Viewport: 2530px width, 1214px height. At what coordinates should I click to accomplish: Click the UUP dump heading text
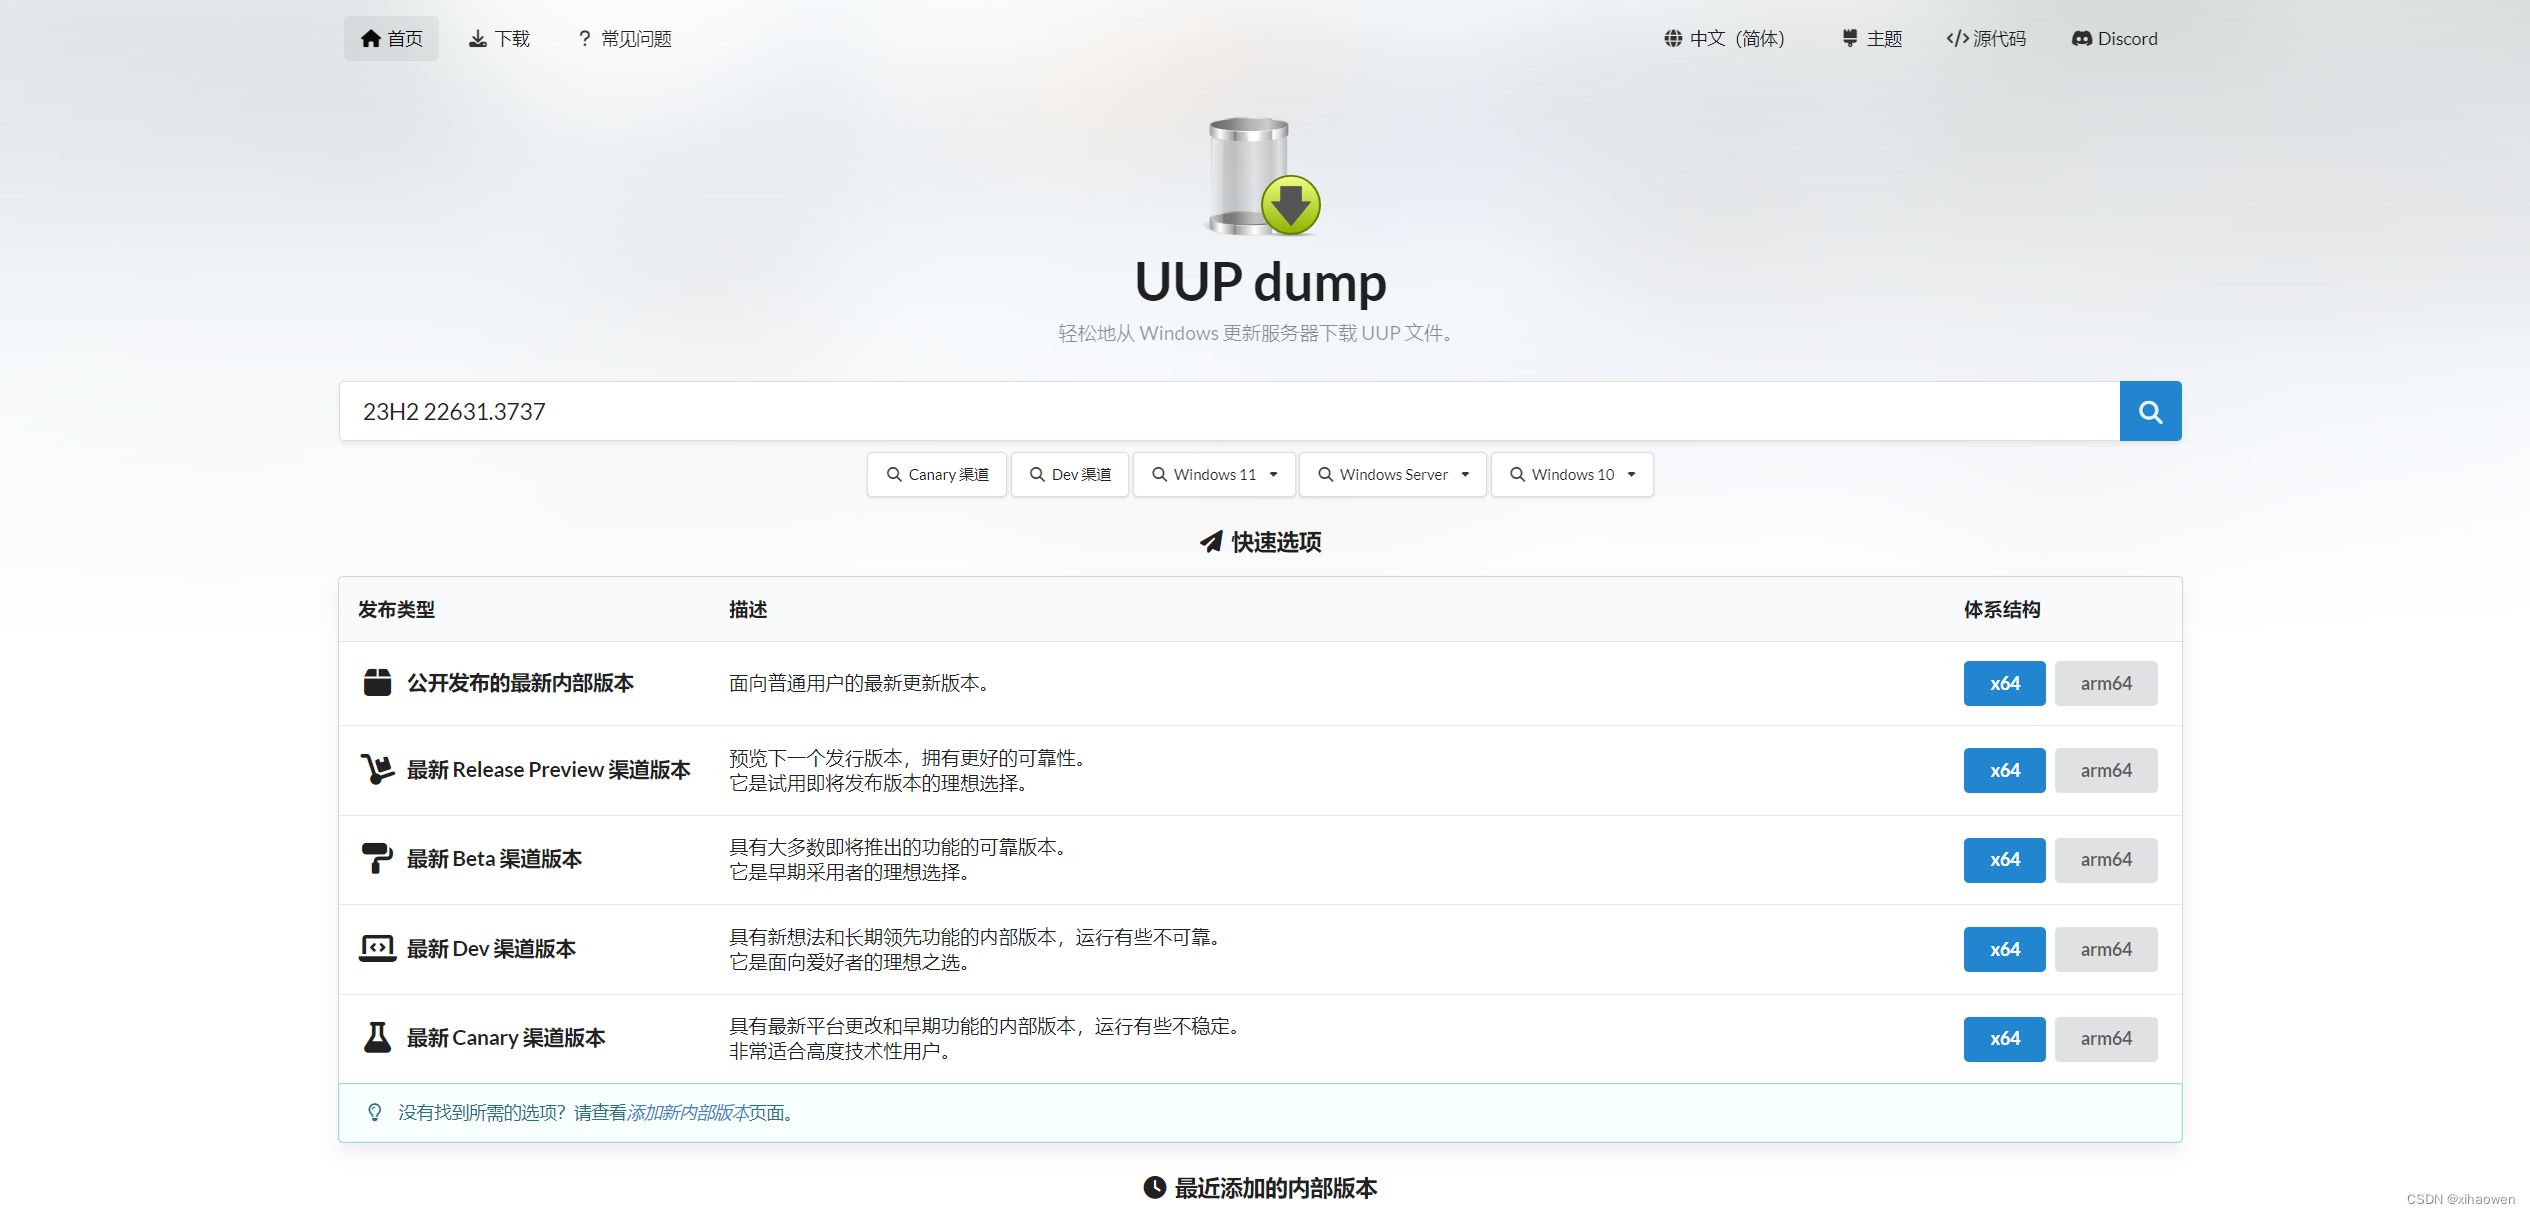click(1260, 282)
